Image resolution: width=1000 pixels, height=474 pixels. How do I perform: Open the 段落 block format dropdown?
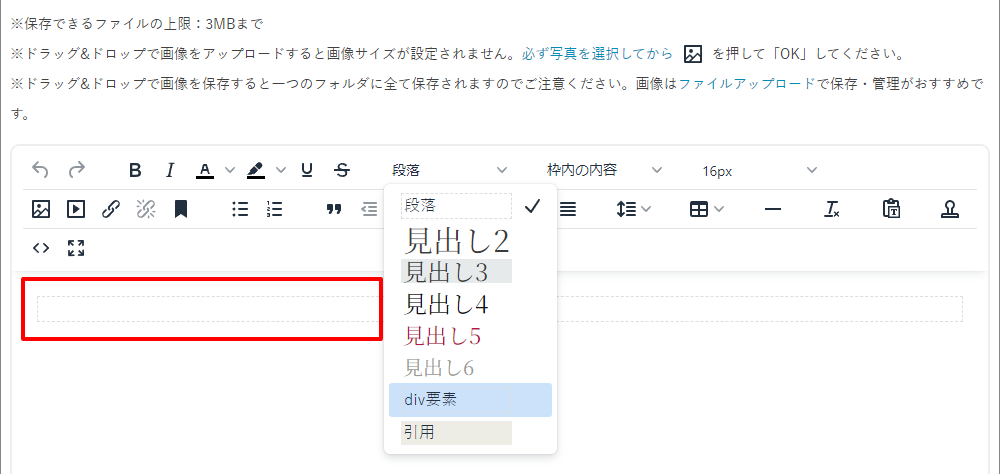[450, 170]
